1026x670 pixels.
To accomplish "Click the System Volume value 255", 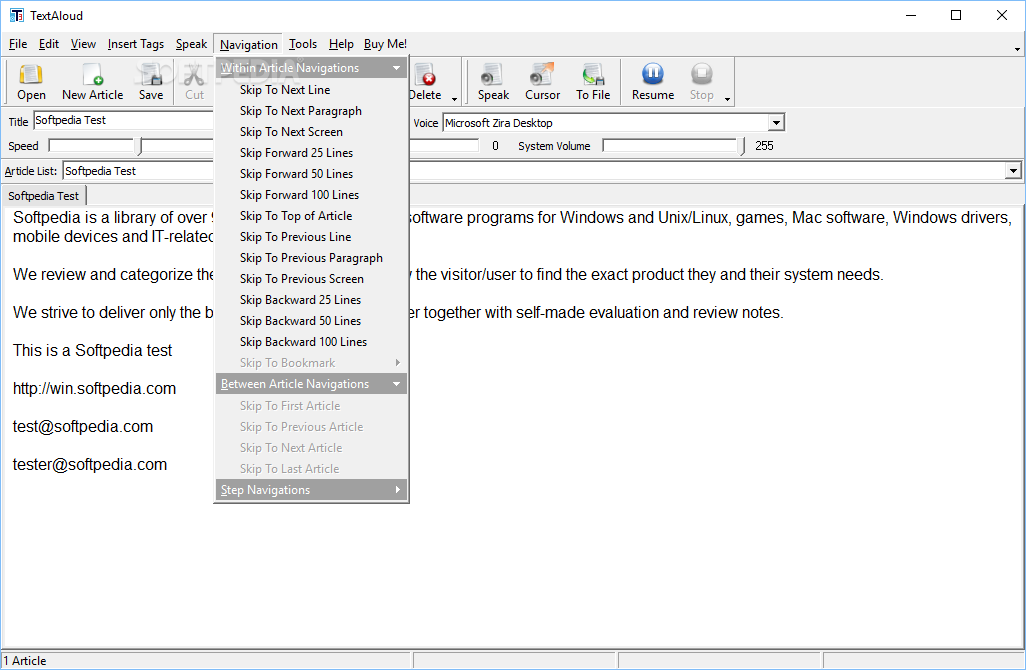I will 764,146.
